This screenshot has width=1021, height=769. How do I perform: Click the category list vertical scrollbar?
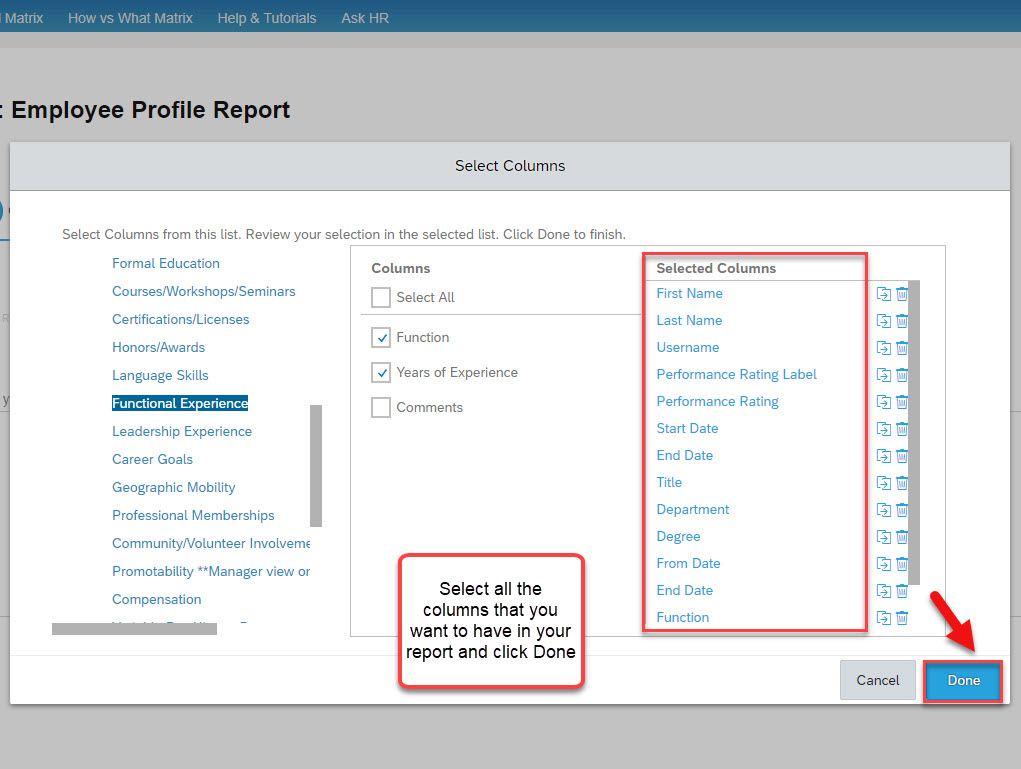tap(316, 466)
